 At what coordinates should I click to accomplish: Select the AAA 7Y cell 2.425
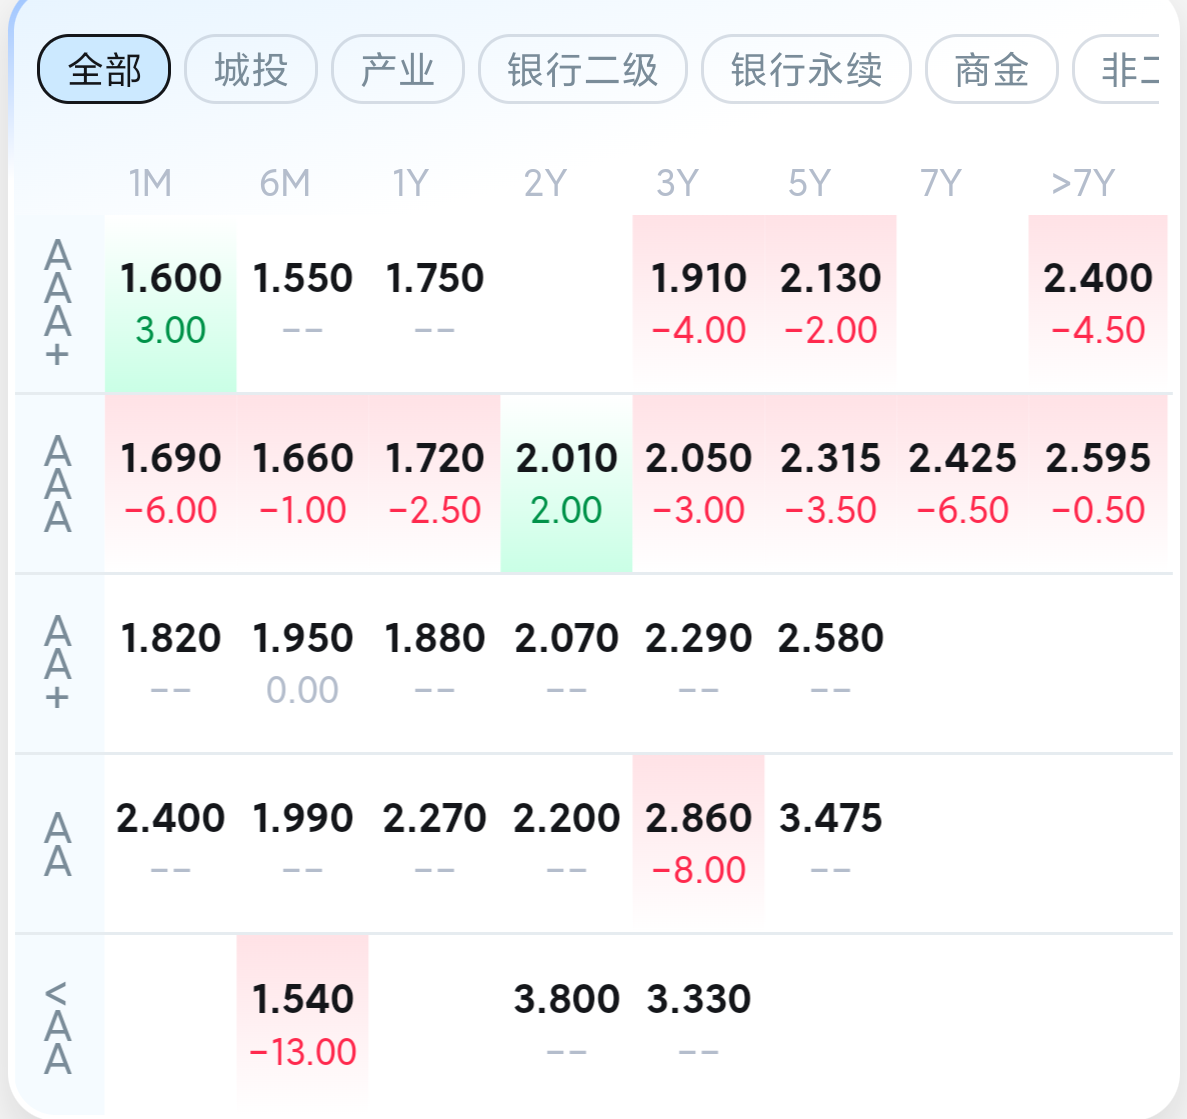962,484
